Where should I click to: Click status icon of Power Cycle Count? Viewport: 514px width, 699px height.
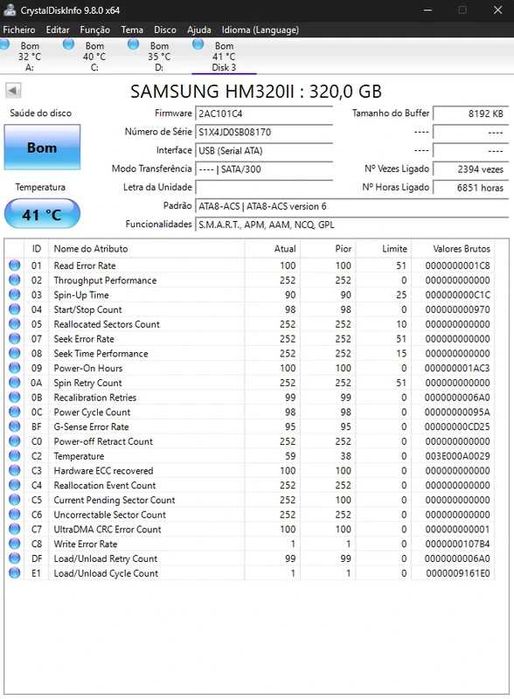[x=14, y=412]
